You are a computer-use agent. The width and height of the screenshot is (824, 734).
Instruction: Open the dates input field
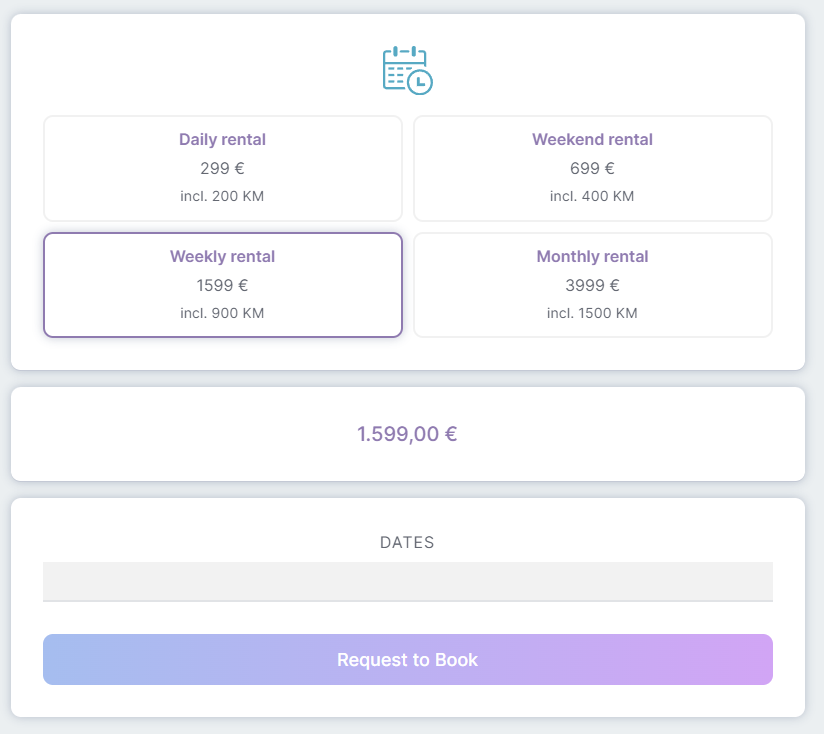408,582
